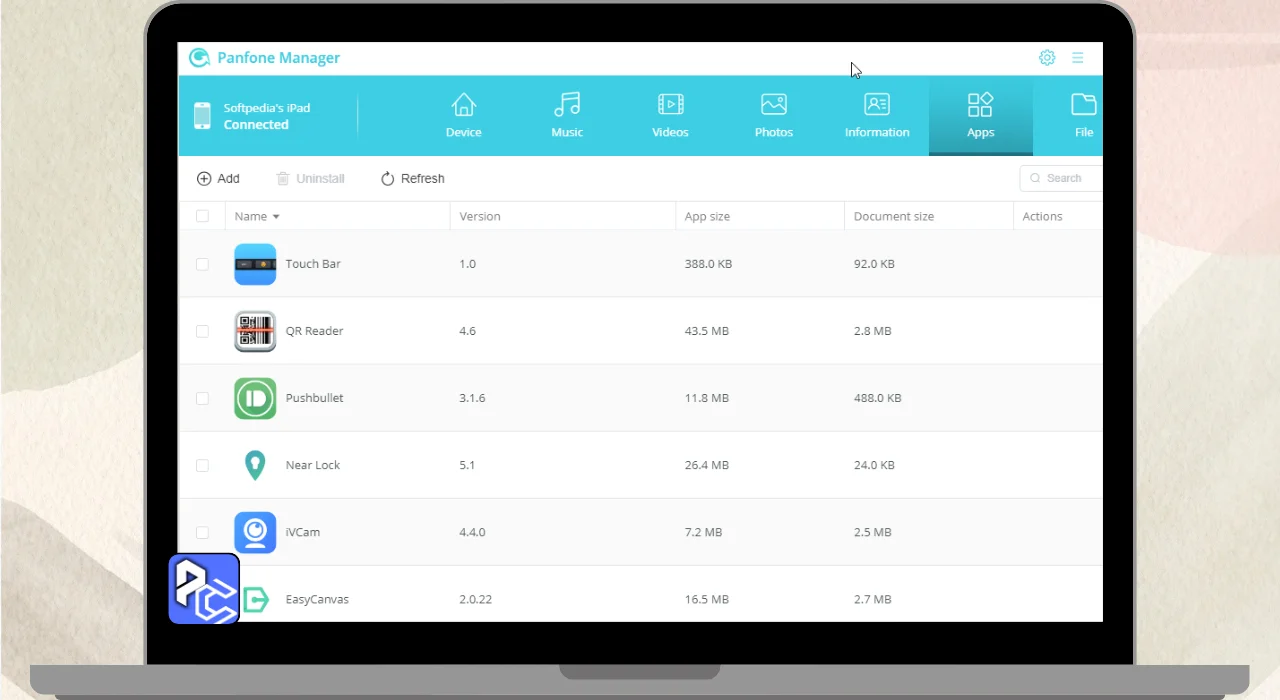Viewport: 1280px width, 700px height.
Task: Click the 488.0 KB document size
Action: point(877,398)
